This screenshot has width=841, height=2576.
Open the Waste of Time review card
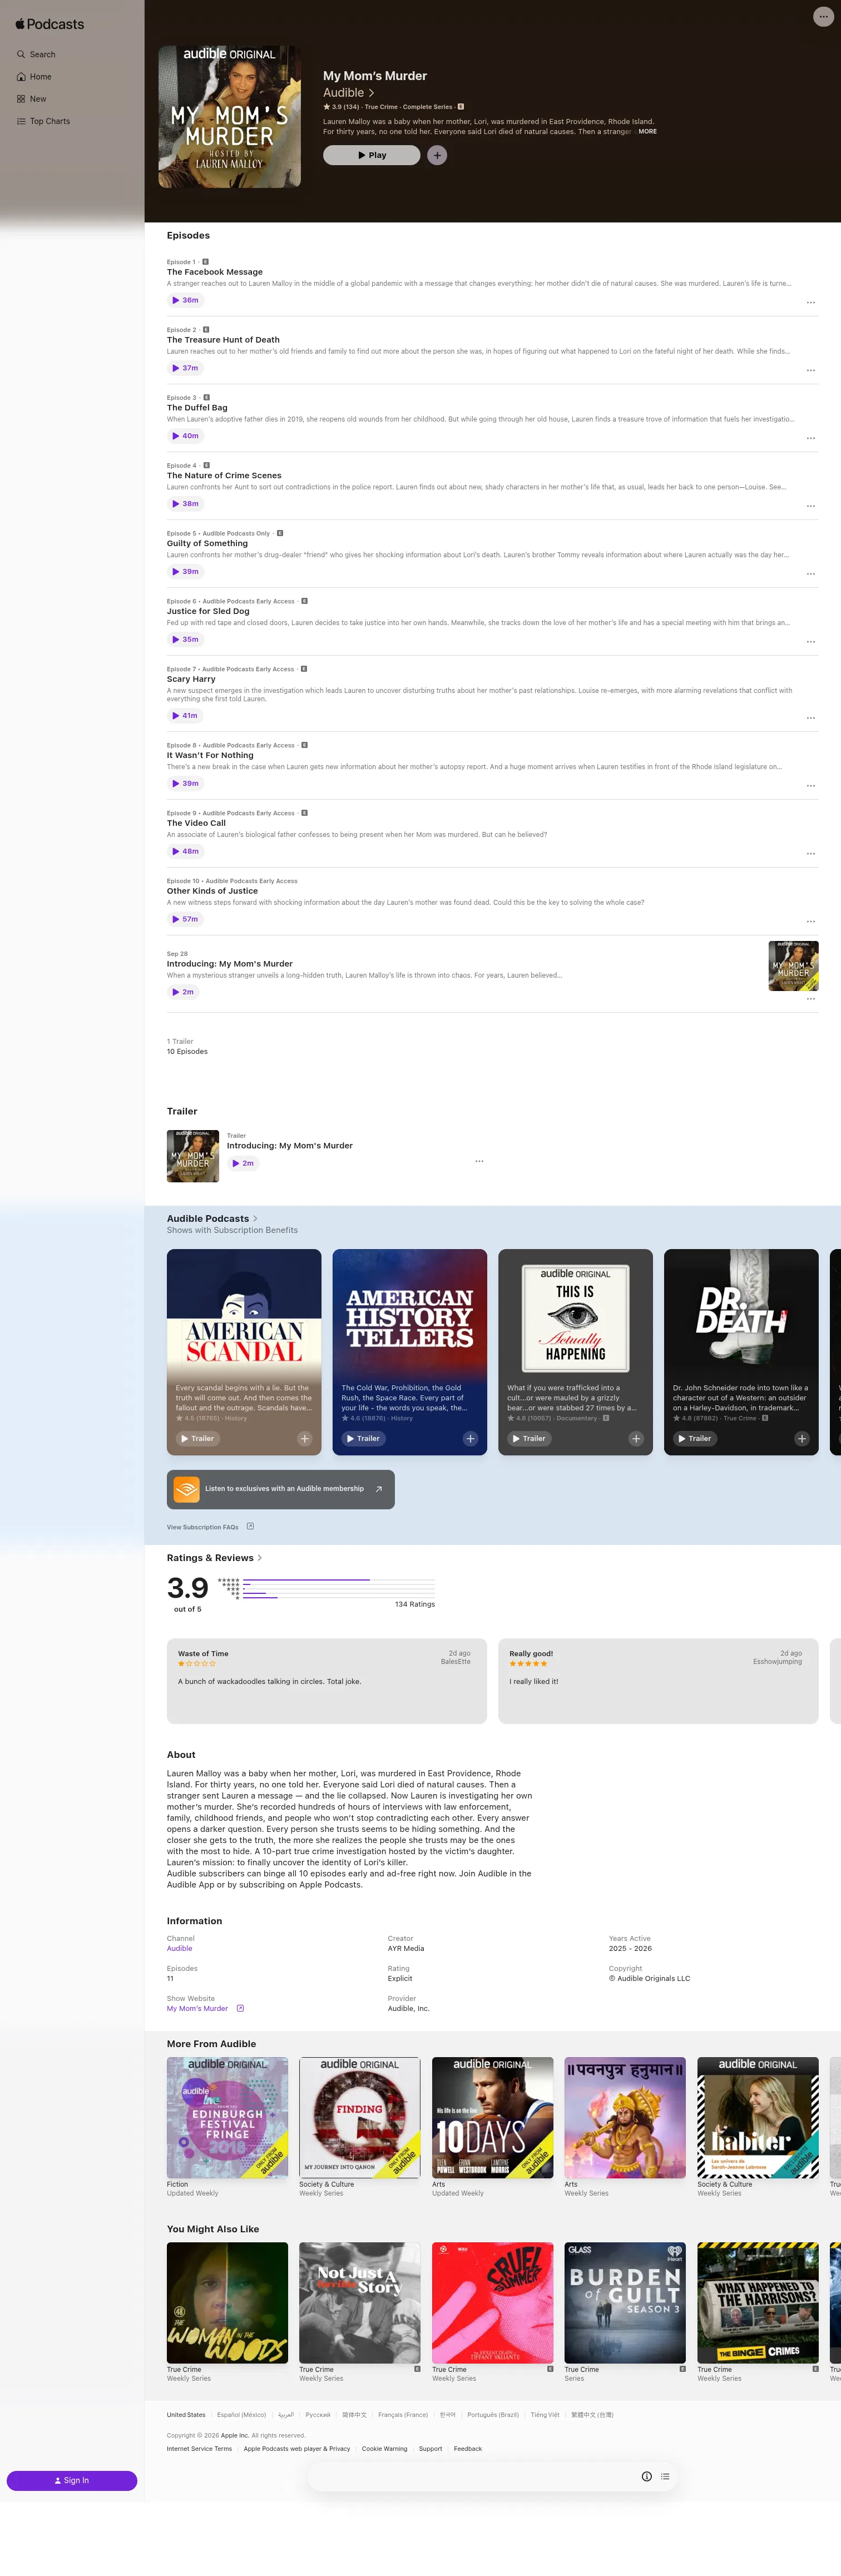click(x=327, y=1681)
